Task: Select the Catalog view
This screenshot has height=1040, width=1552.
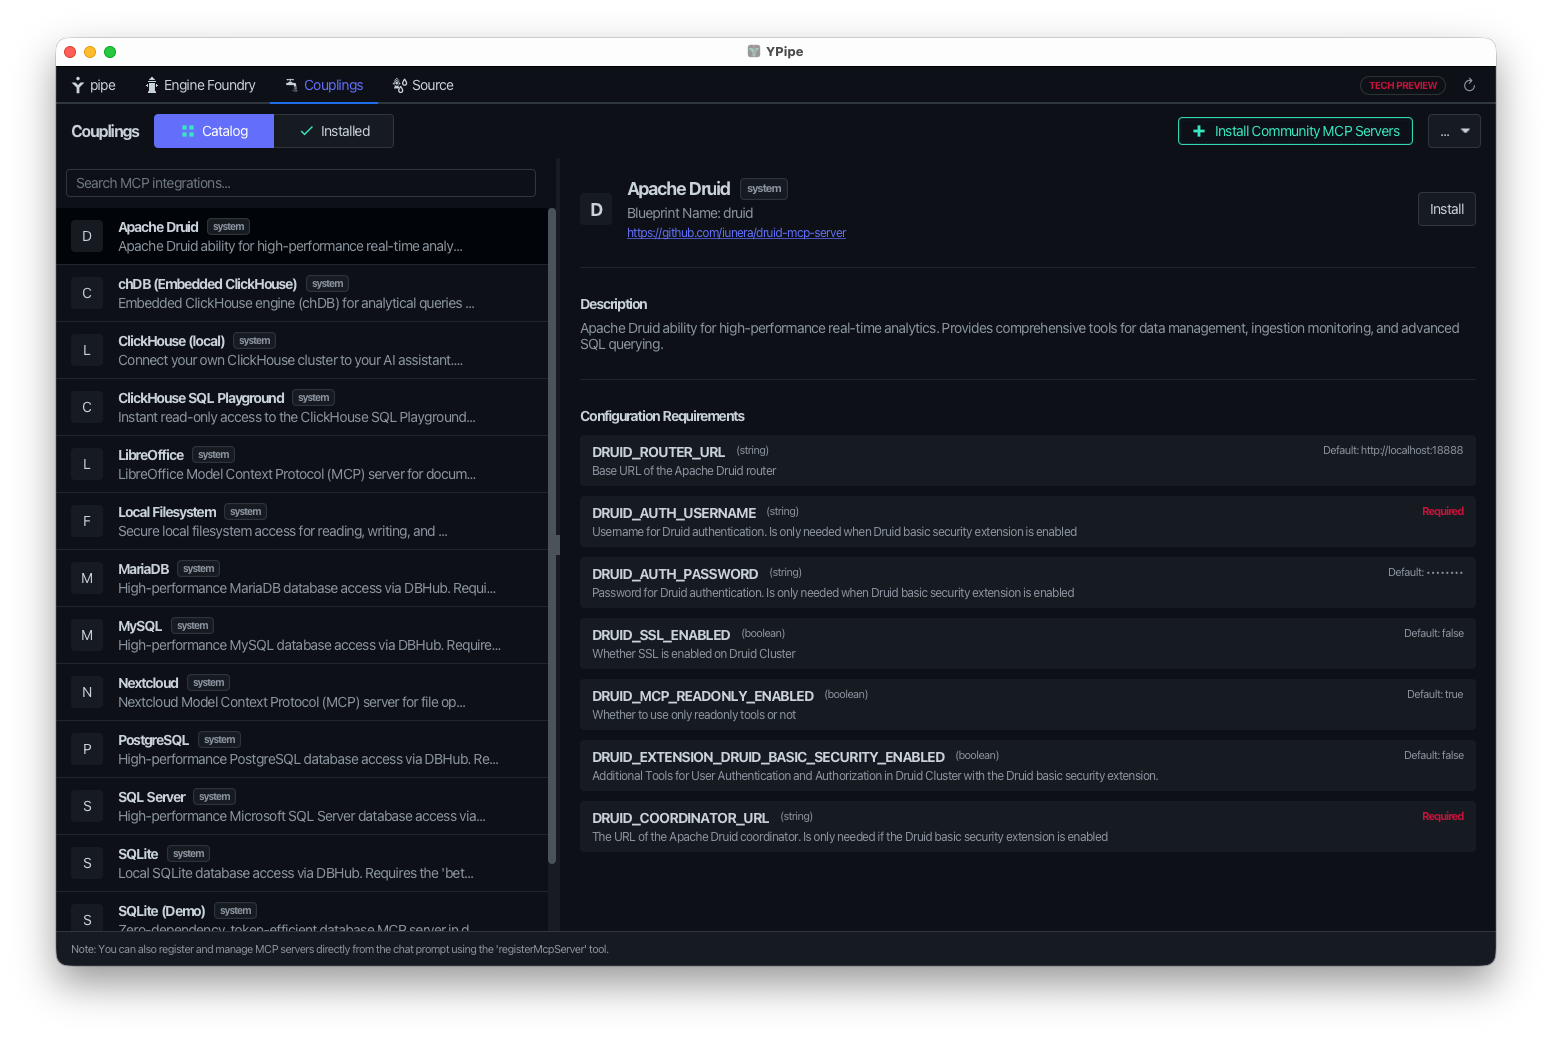Action: (x=214, y=131)
